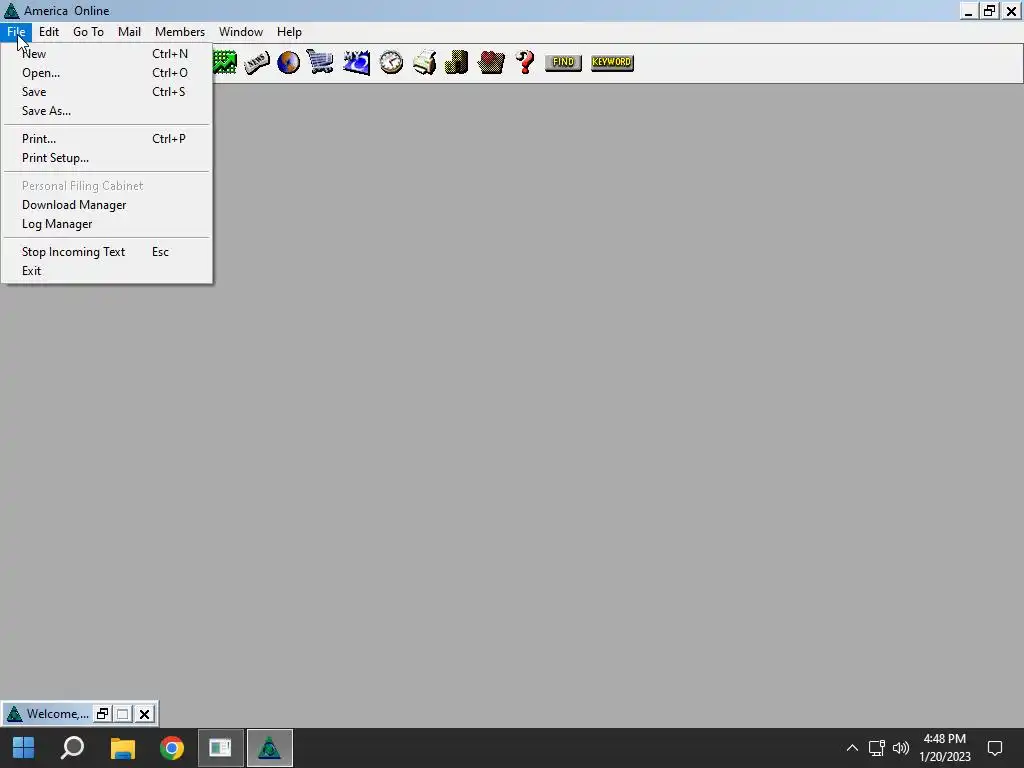Click the America Online title bar logo

pos(11,10)
